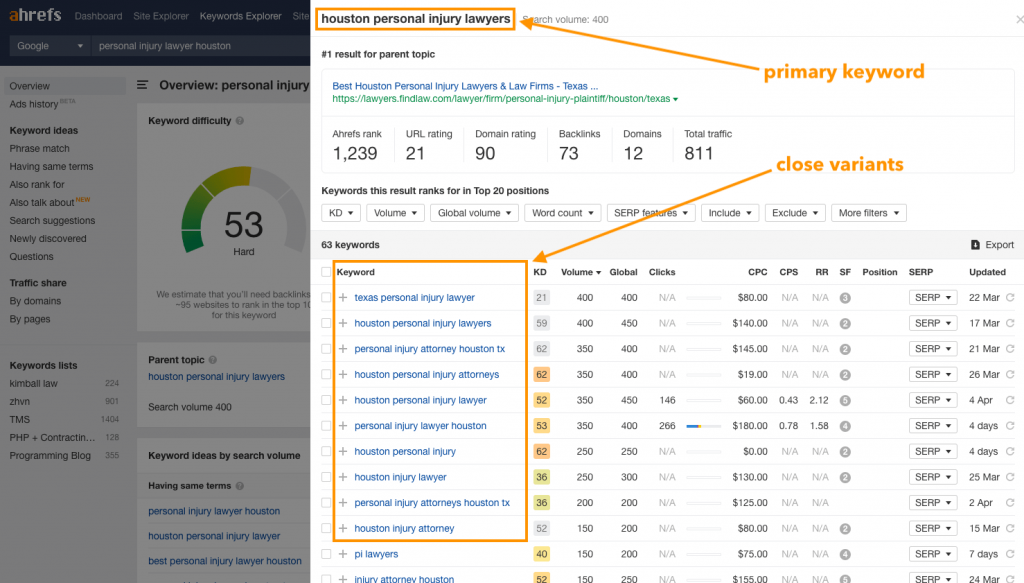This screenshot has width=1024, height=583.
Task: Click the Parent topic help icon
Action: pyautogui.click(x=213, y=360)
